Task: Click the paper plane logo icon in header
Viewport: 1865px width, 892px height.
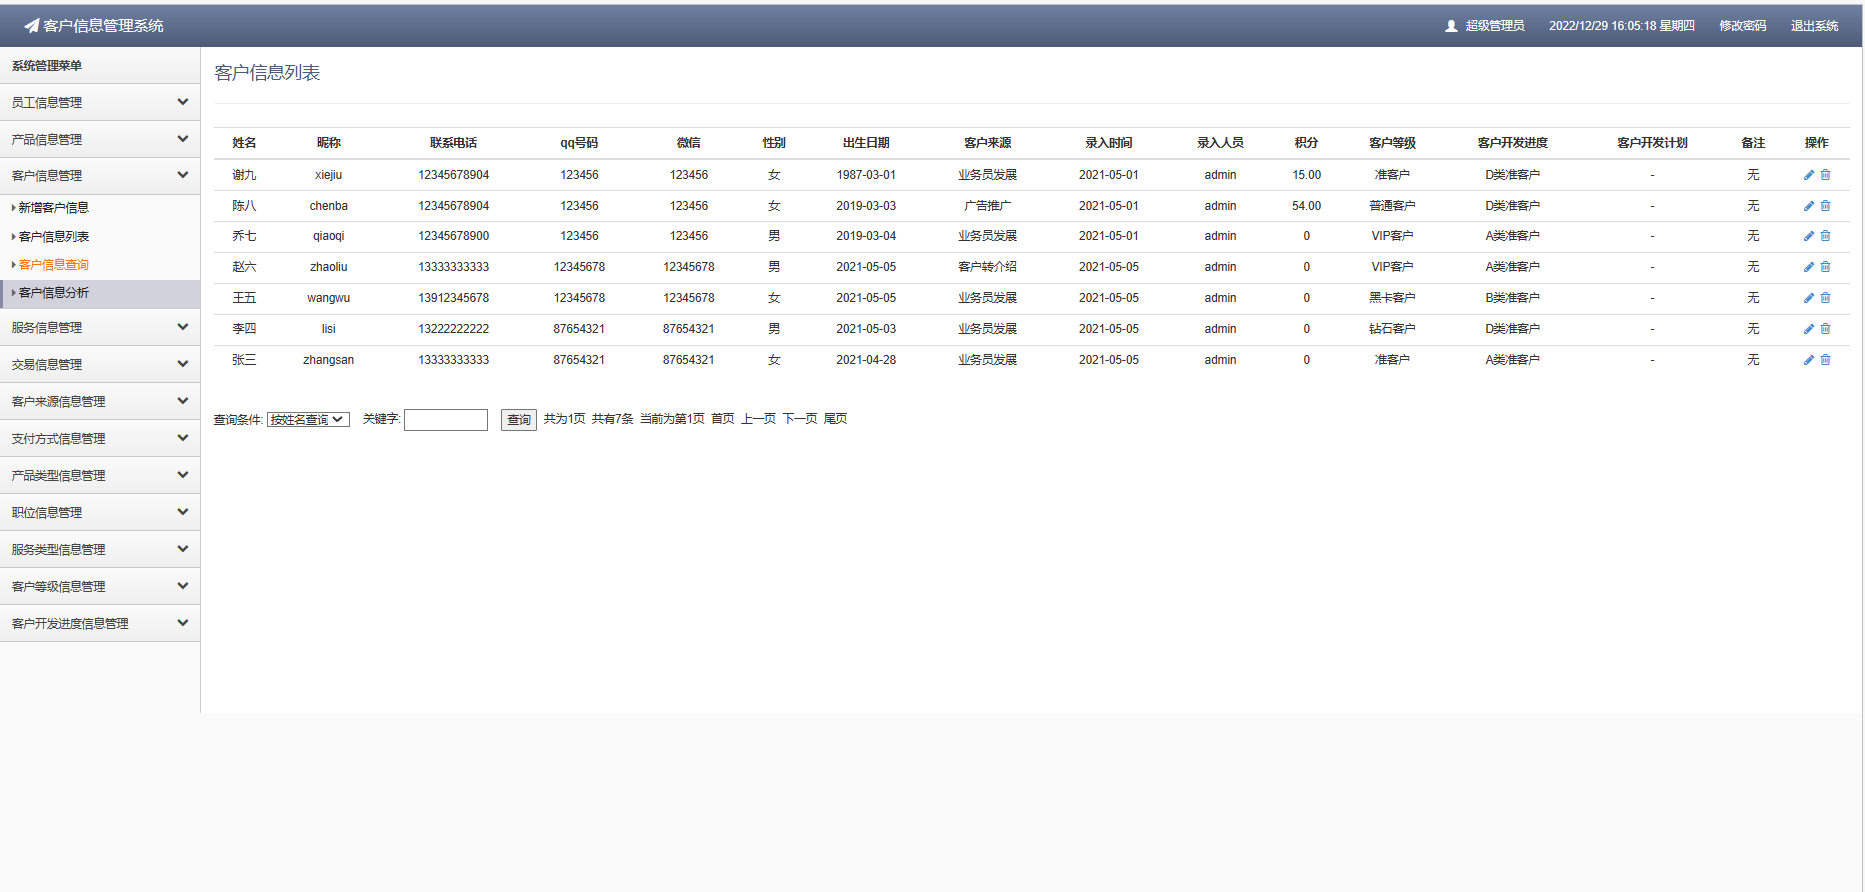Action: point(31,26)
